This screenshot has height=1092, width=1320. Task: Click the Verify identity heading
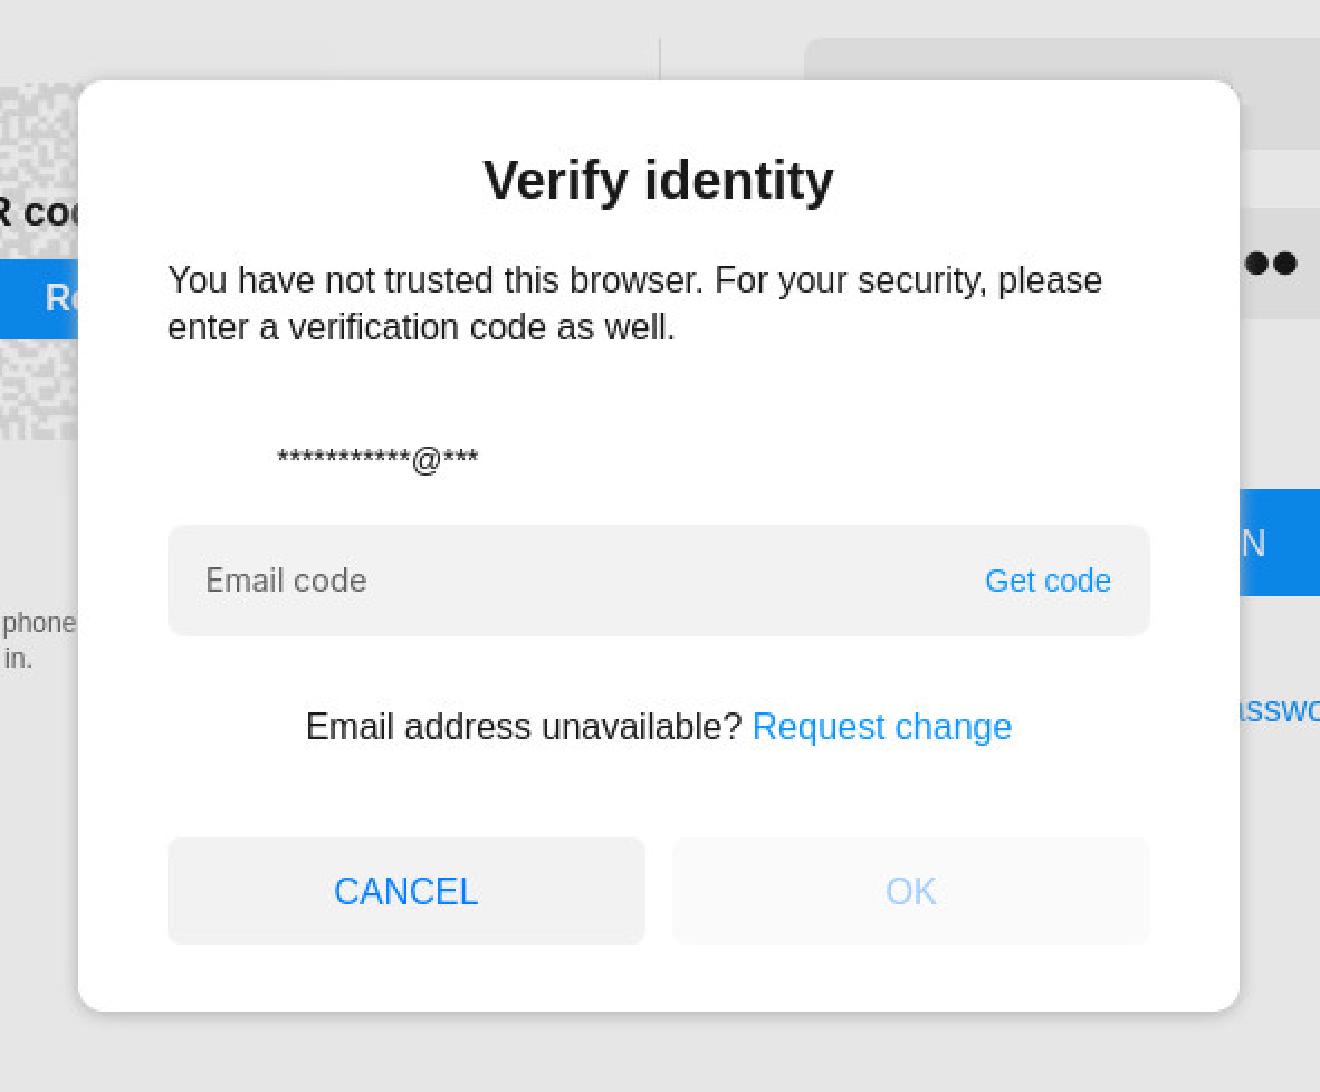(x=658, y=181)
